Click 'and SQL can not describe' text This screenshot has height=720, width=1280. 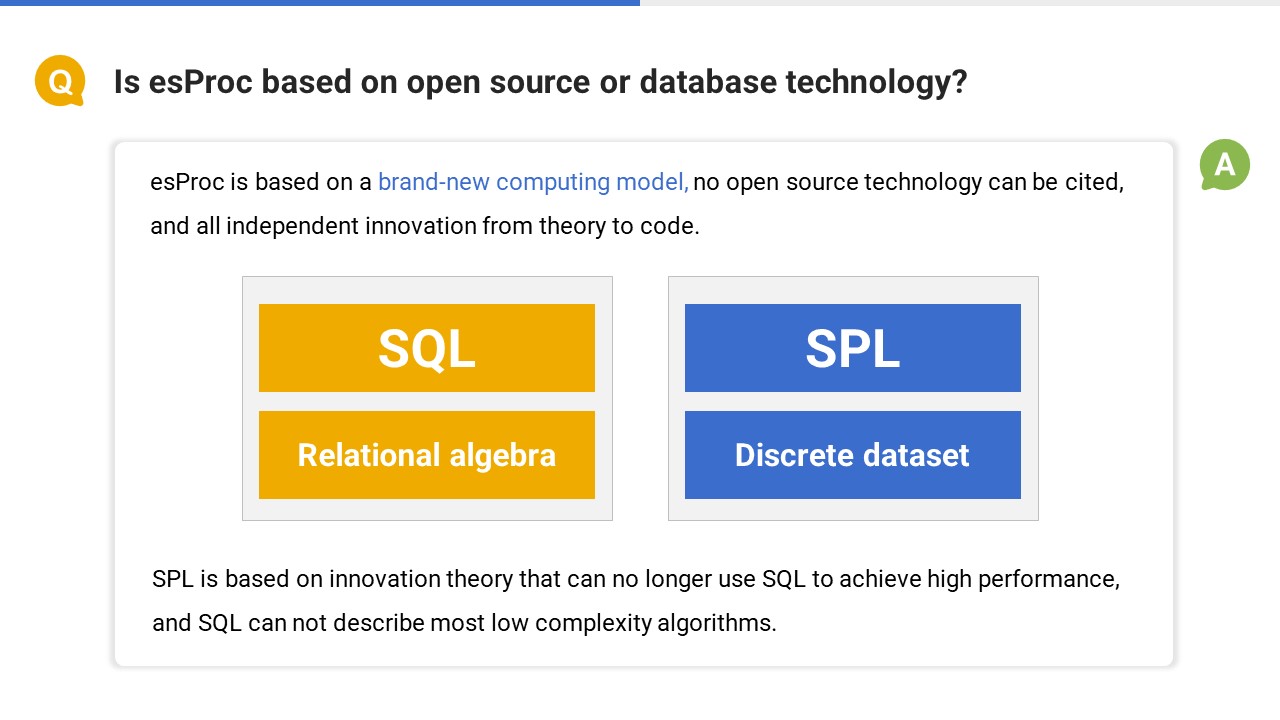[x=288, y=623]
